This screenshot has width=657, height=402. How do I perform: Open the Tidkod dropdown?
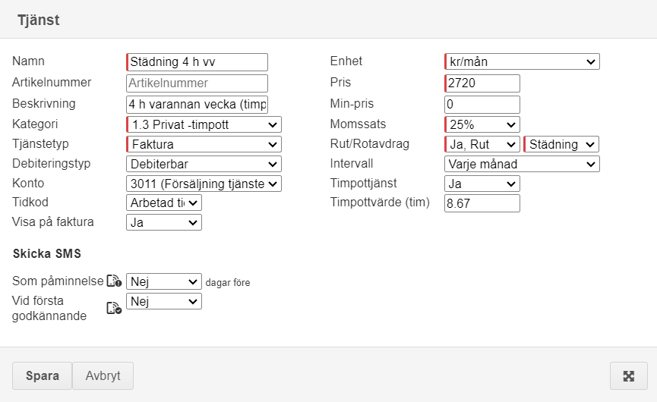pos(164,203)
